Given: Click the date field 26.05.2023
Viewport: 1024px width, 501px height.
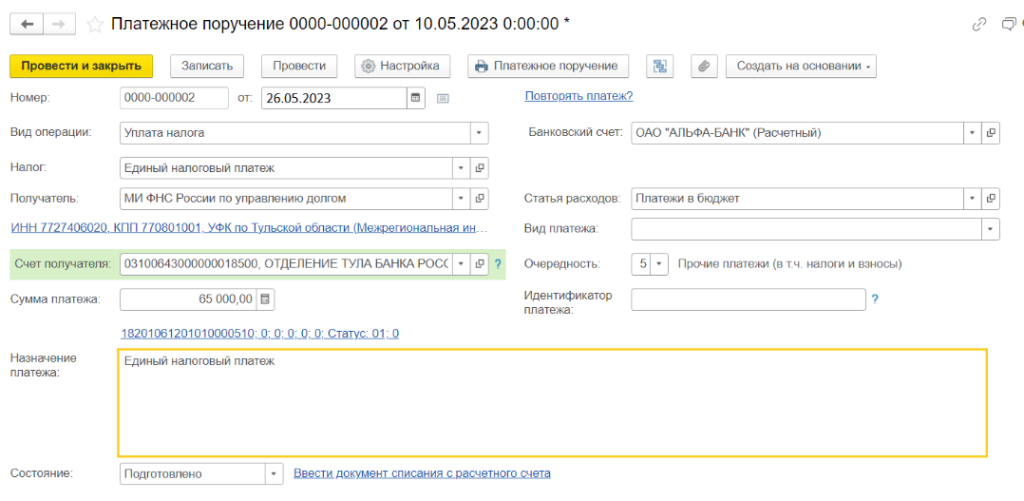Looking at the screenshot, I should pos(334,98).
